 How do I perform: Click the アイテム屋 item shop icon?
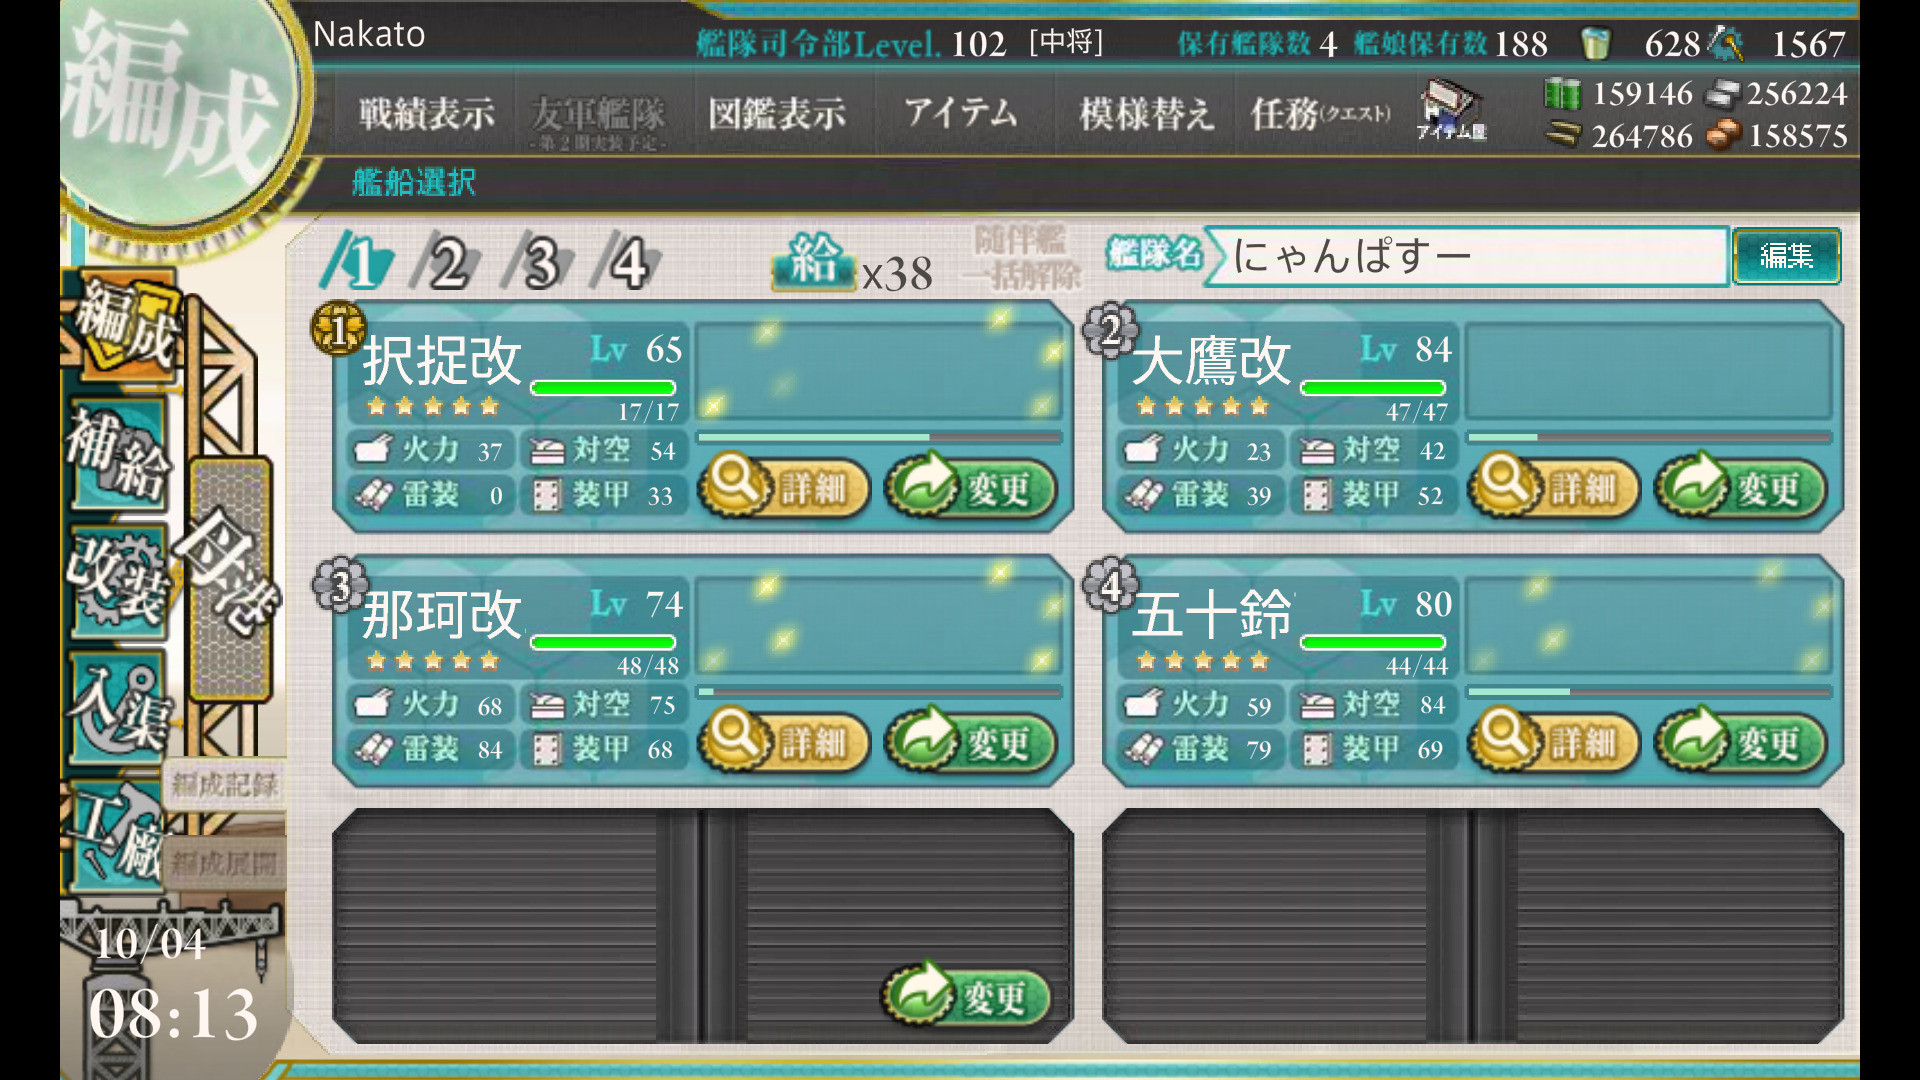click(x=1452, y=112)
